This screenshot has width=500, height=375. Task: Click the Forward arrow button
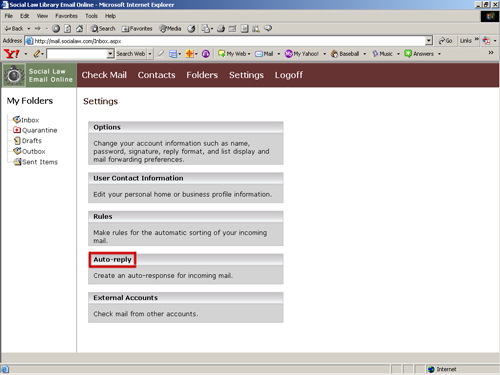pyautogui.click(x=38, y=29)
